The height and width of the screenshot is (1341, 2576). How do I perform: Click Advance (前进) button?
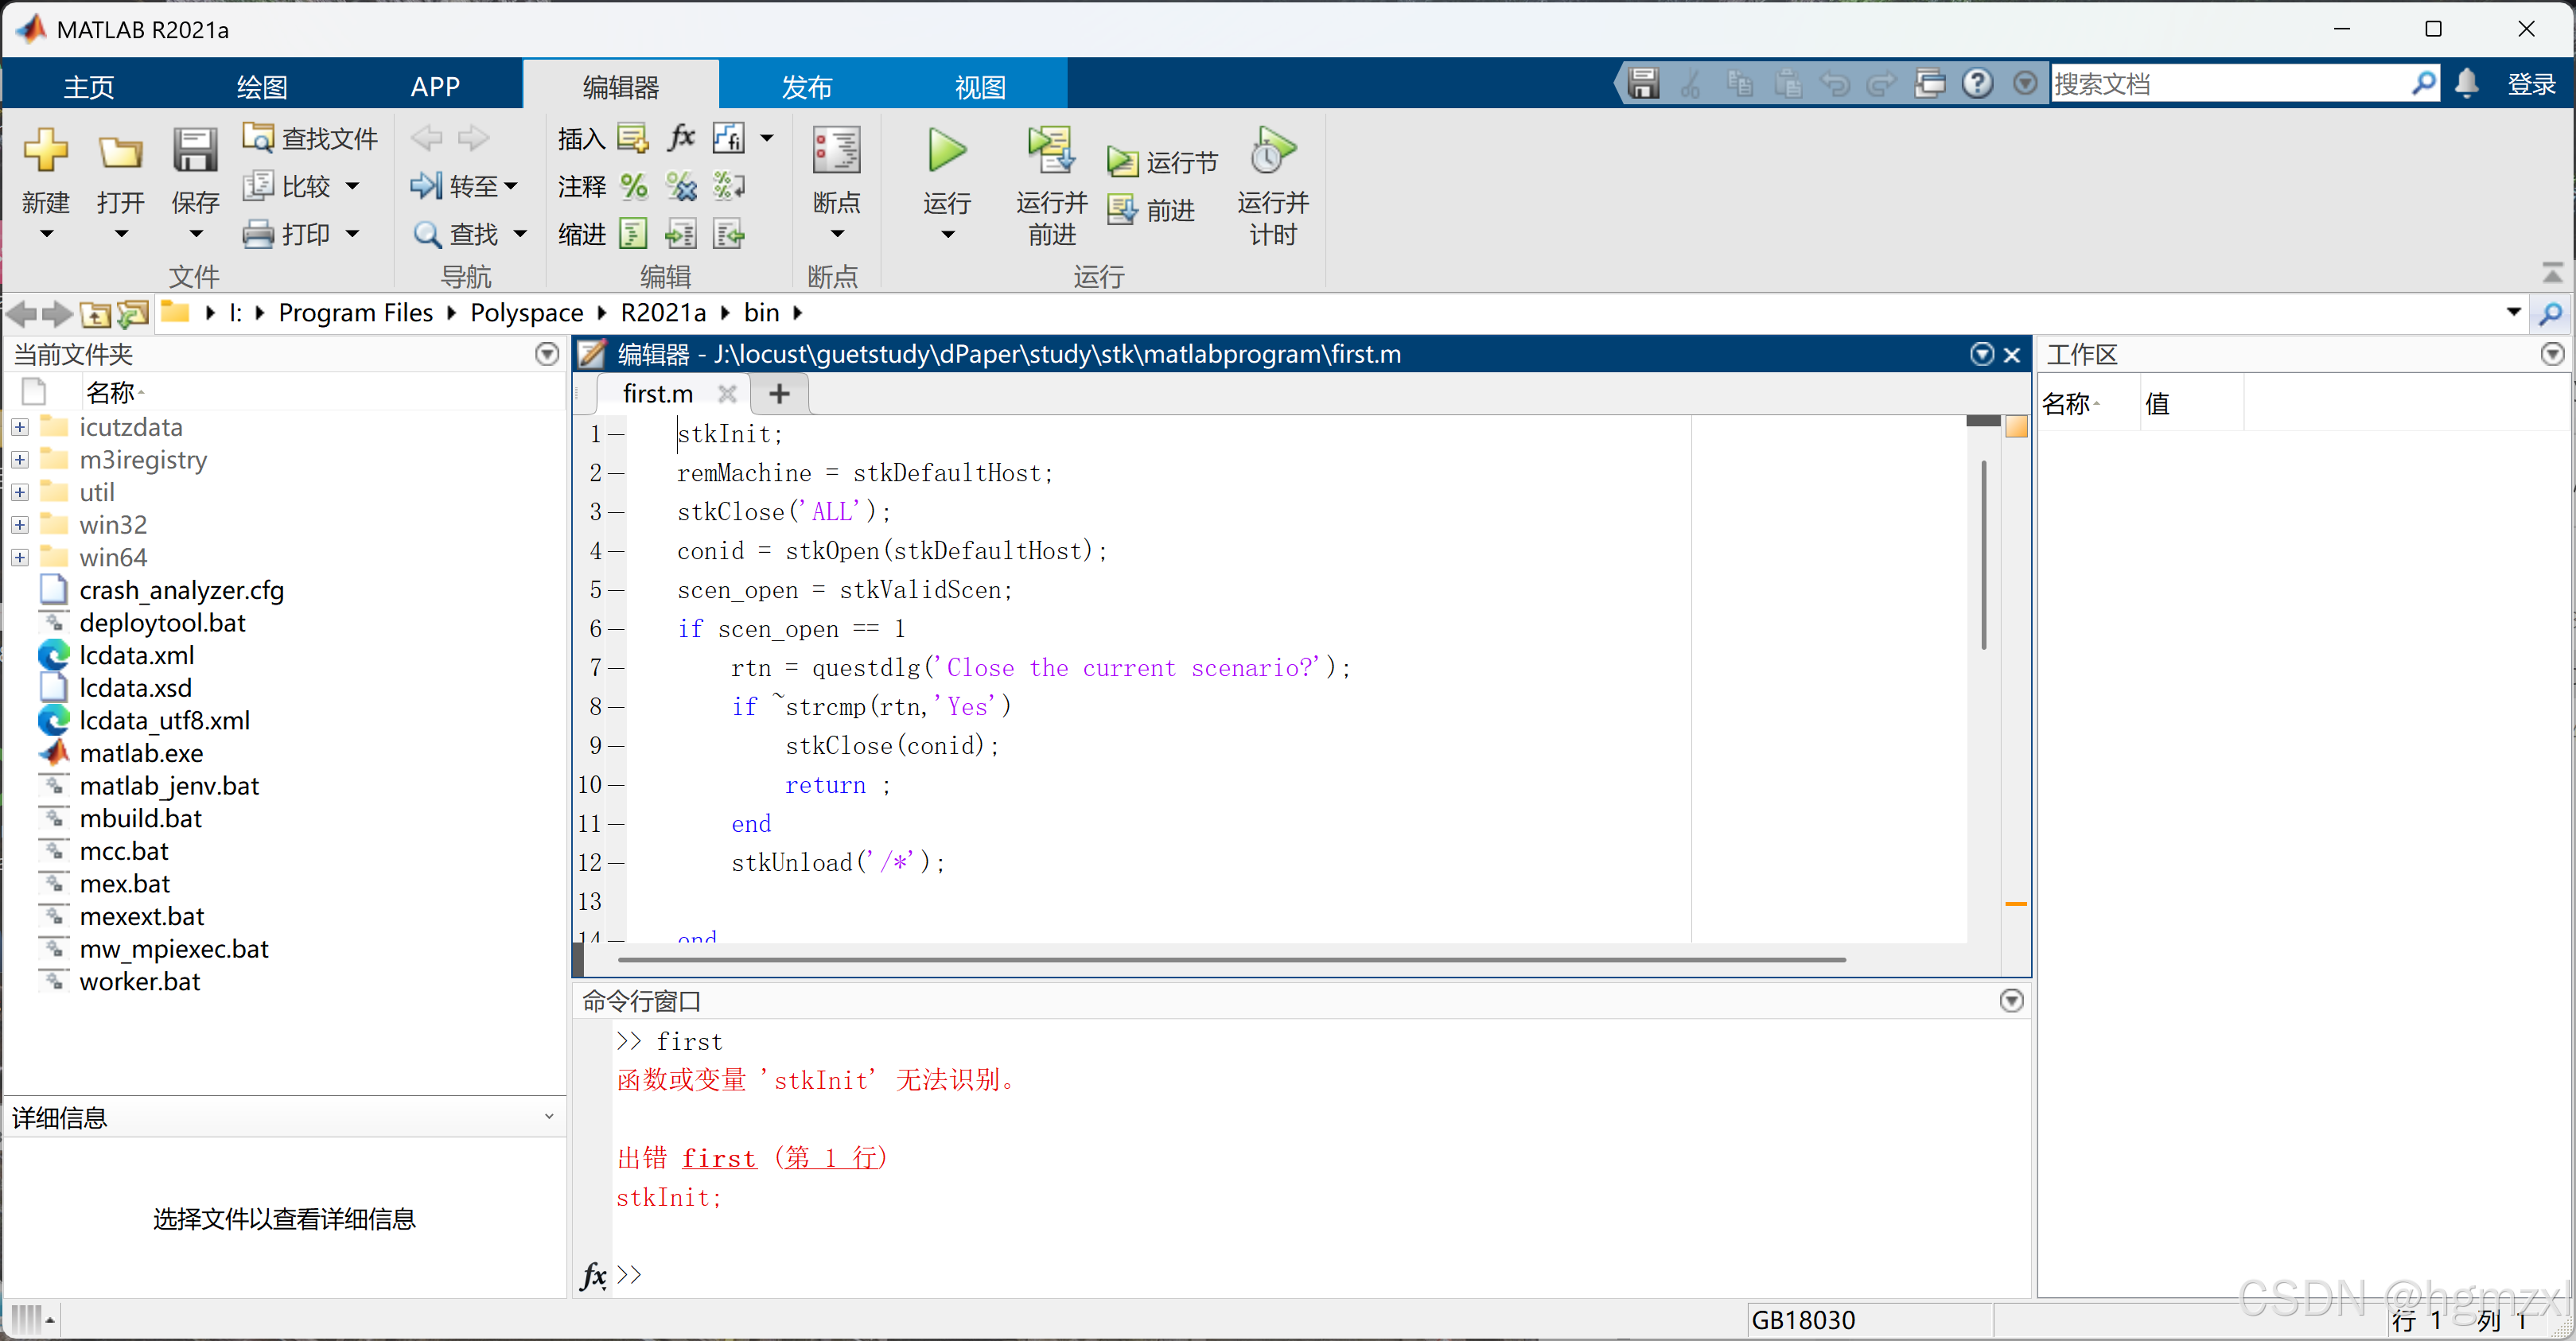[x=1152, y=210]
